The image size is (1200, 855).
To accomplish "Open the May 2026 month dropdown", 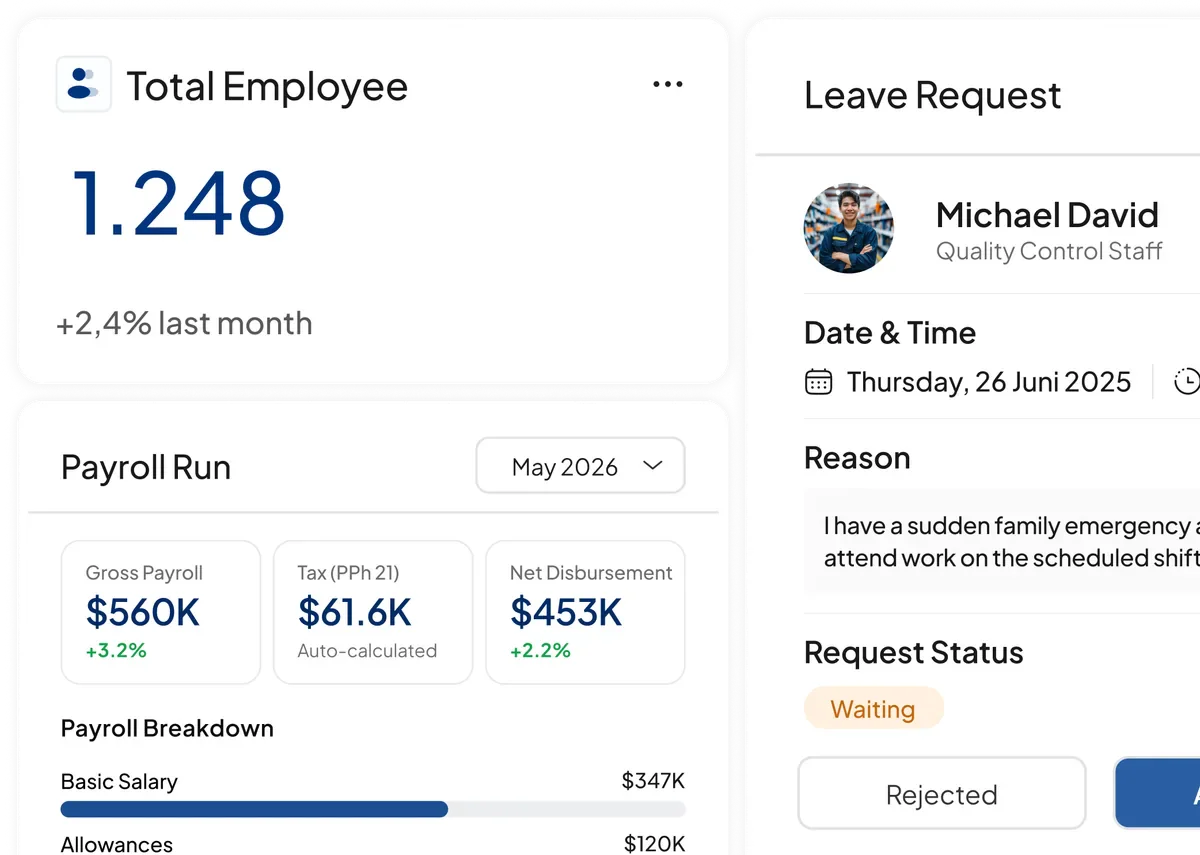I will pyautogui.click(x=580, y=466).
